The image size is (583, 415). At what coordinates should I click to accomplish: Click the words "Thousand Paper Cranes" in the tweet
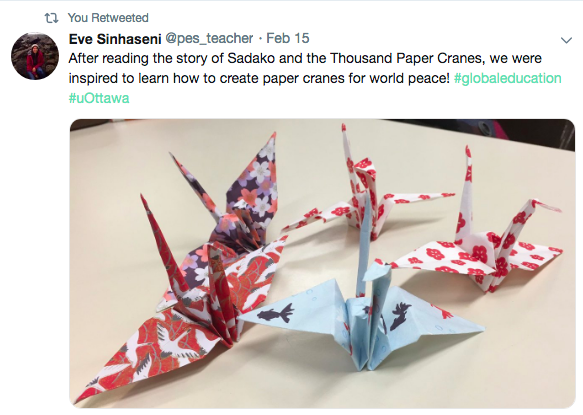pos(408,58)
